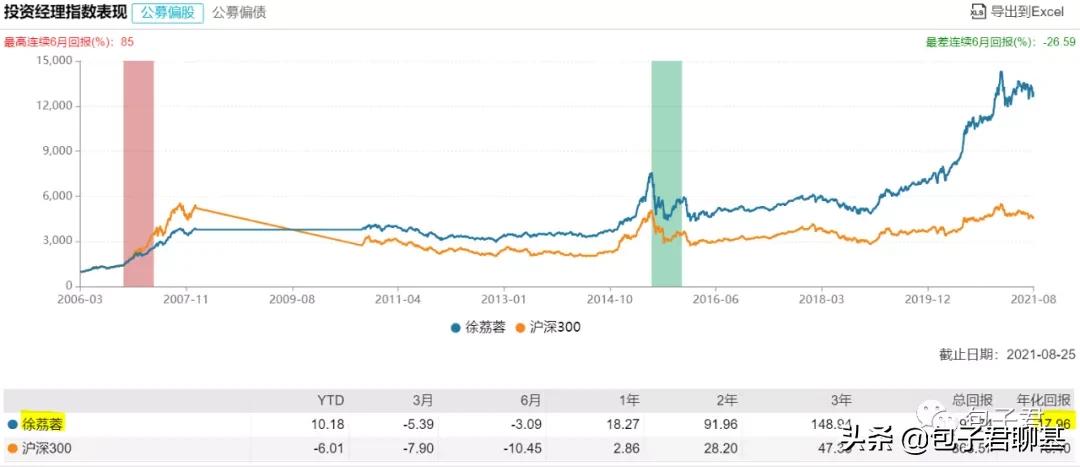Click blue bullet beside 徐荔蓉 table row
1080x467 pixels.
[11, 424]
